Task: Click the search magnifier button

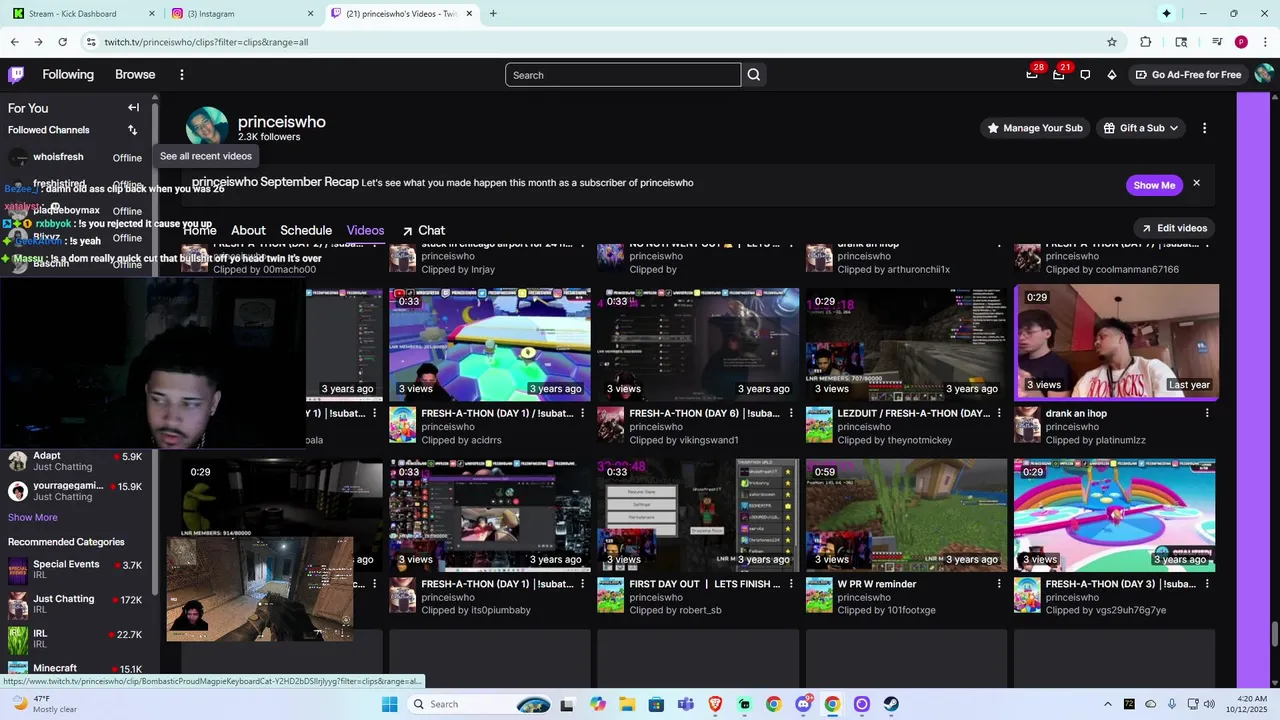Action: [754, 75]
